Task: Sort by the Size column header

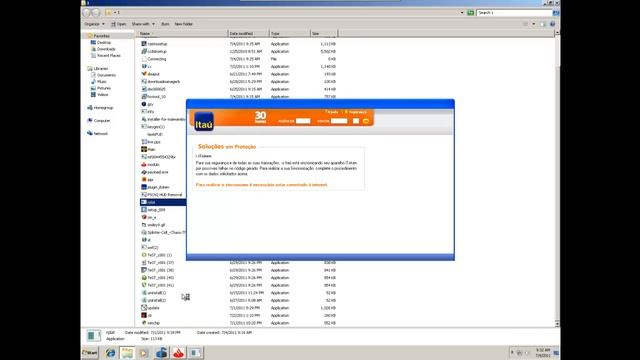Action: (324, 33)
